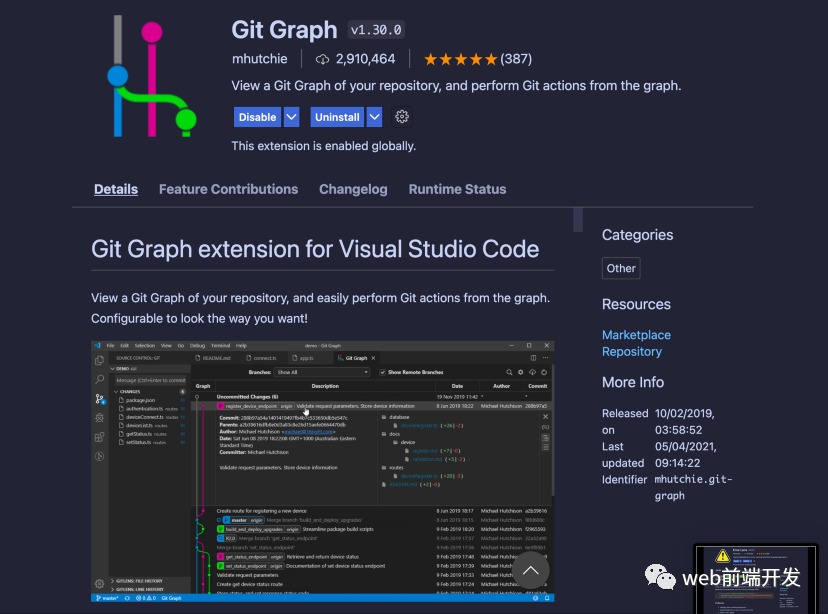Viewport: 828px width, 614px height.
Task: Toggle the Show Remote Branches checkbox
Action: tap(381, 372)
